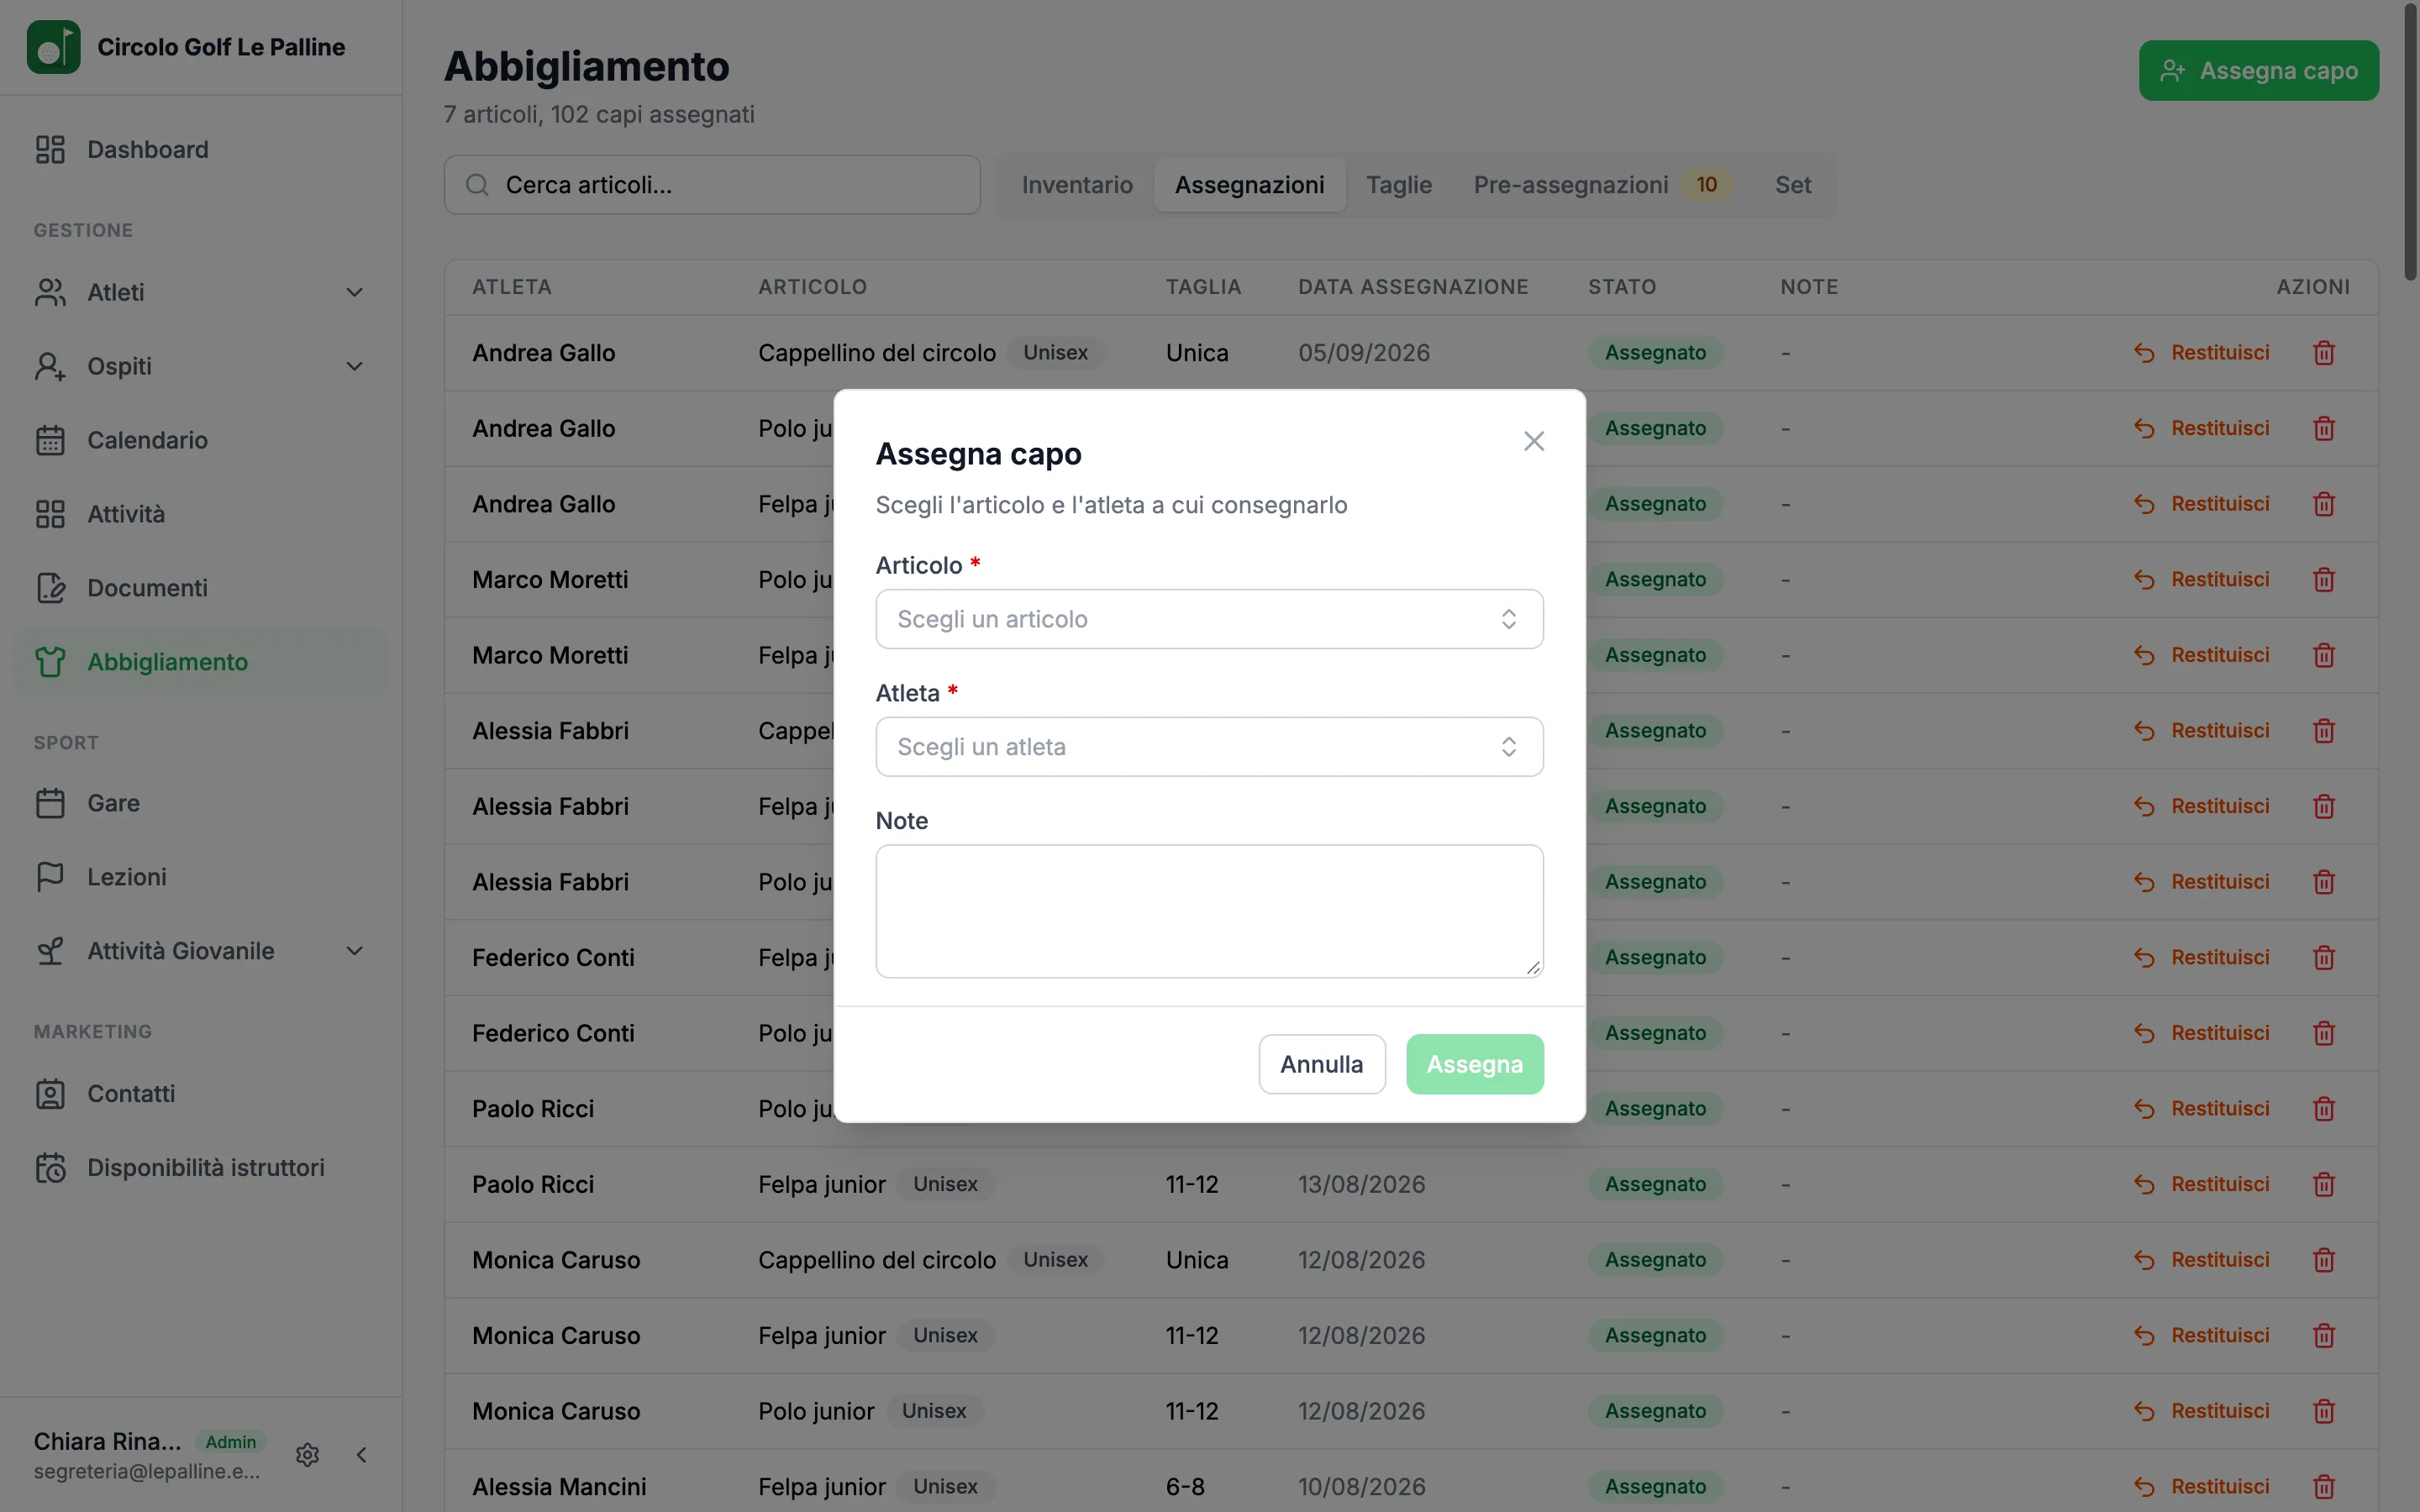The image size is (2420, 1512).
Task: Restituisci Andrea Gallo's Cappellino del circolo
Action: (2202, 353)
